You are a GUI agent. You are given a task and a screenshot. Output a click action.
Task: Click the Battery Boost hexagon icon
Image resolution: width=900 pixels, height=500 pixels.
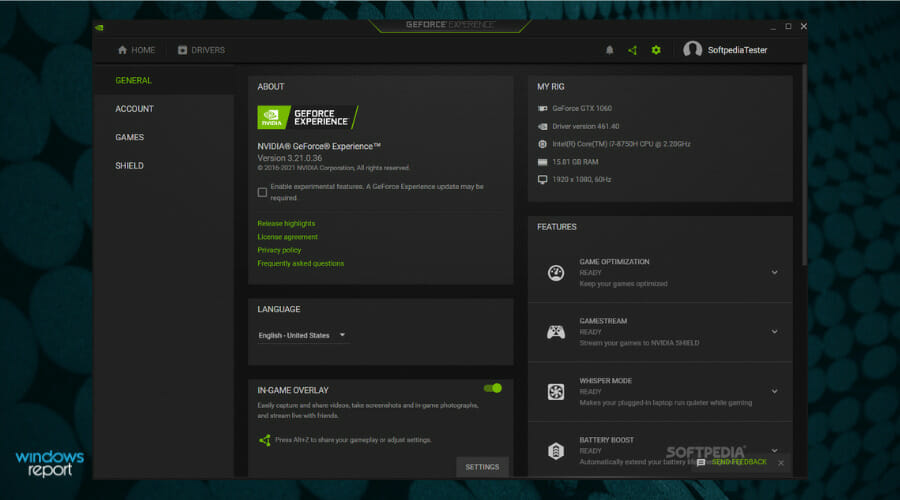coord(556,451)
